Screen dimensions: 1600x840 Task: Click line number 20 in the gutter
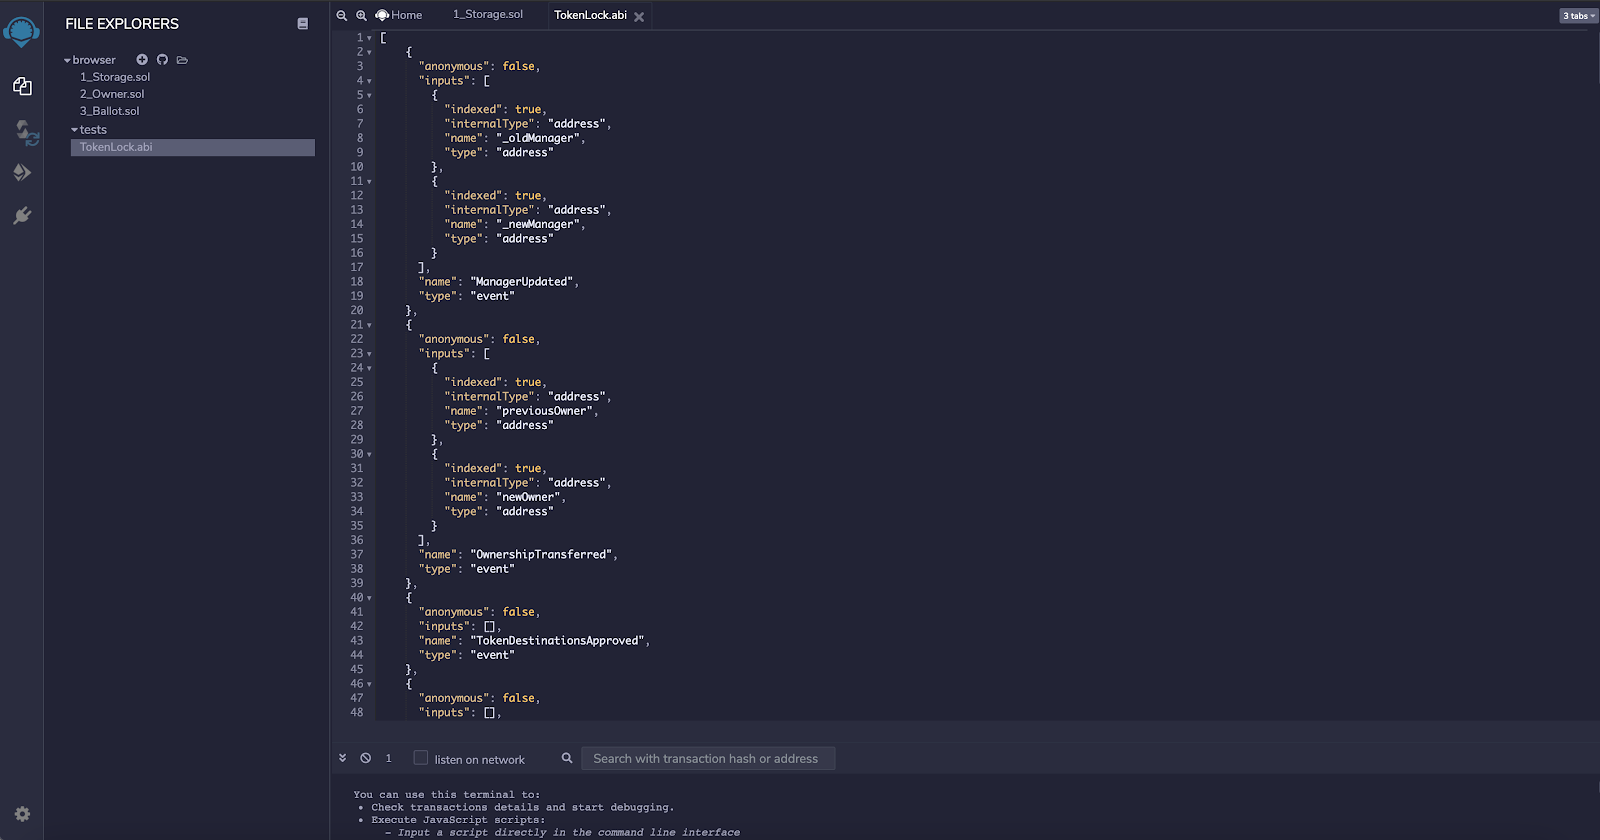(357, 311)
